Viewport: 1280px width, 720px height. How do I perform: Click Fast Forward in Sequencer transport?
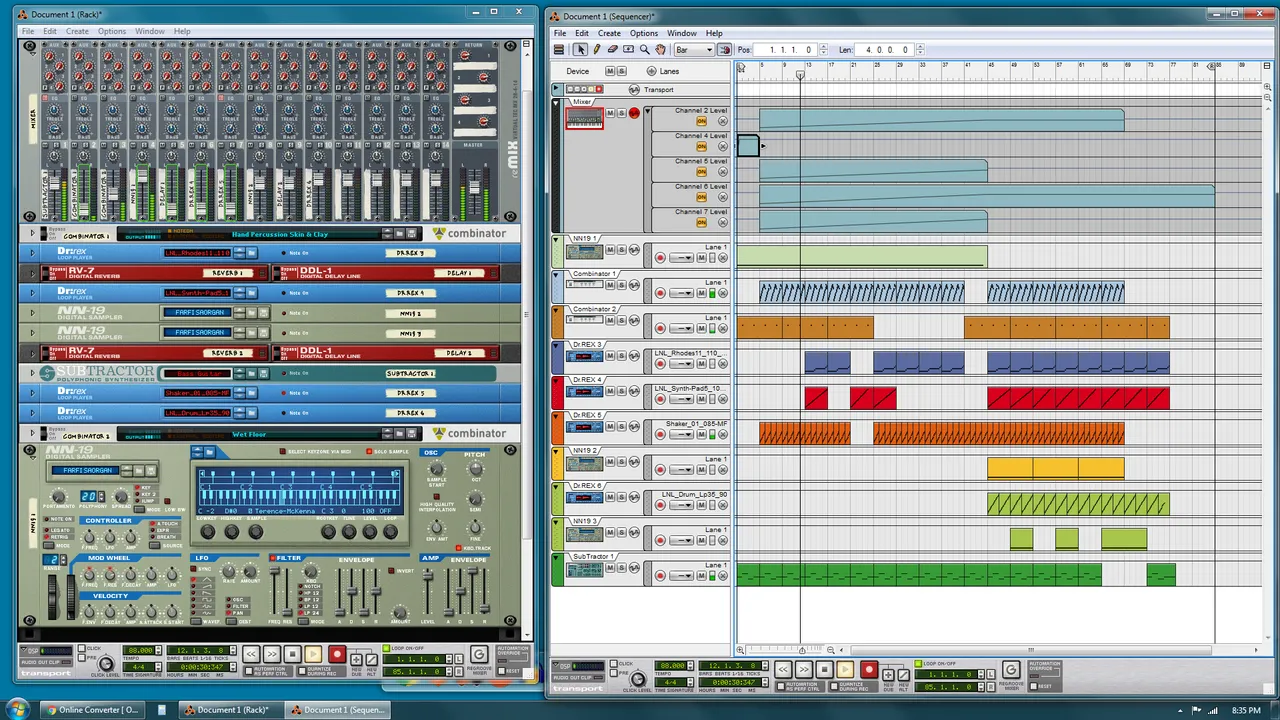[804, 670]
